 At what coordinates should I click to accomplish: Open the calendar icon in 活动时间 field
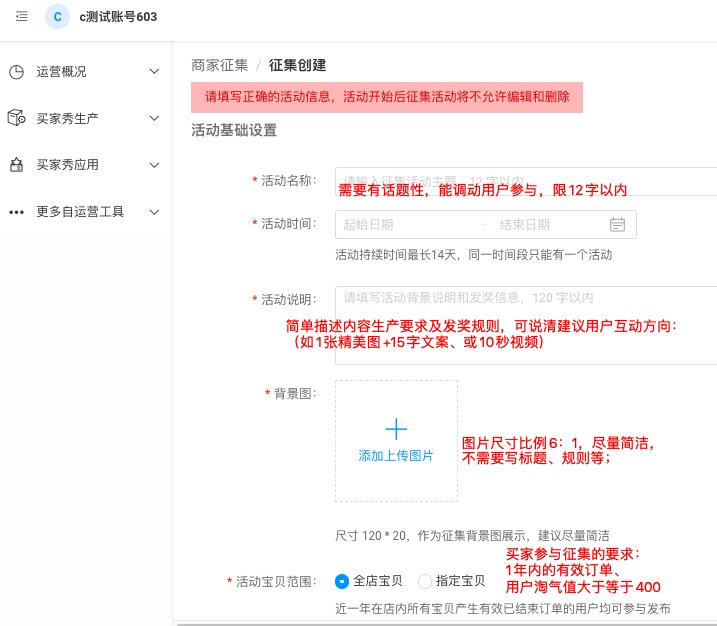point(617,225)
